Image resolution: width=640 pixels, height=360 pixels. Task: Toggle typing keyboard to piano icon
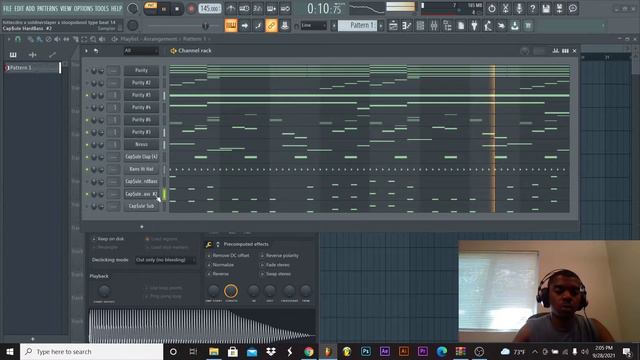point(231,26)
